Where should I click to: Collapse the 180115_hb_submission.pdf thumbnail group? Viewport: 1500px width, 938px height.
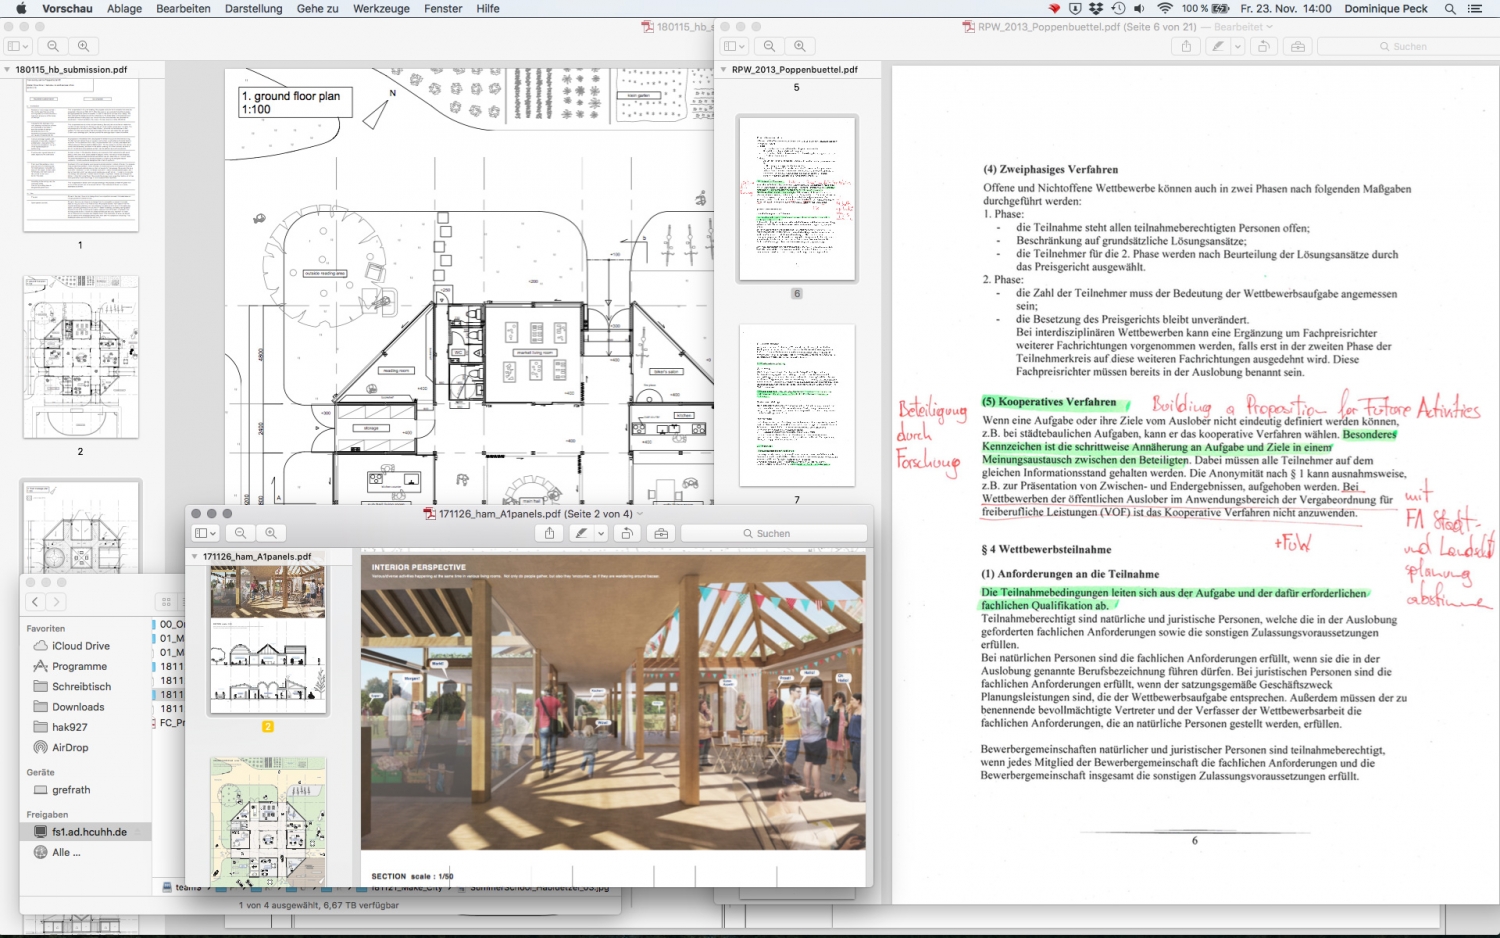coord(8,70)
